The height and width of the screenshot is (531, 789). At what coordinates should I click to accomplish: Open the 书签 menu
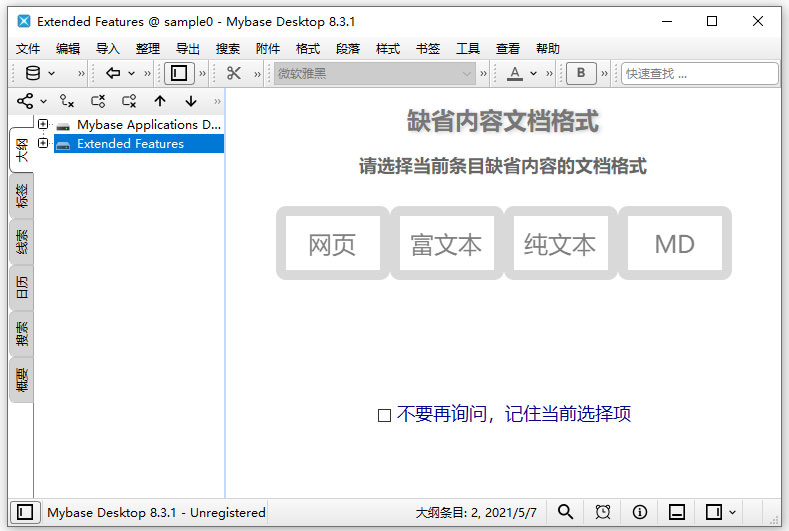[x=428, y=49]
